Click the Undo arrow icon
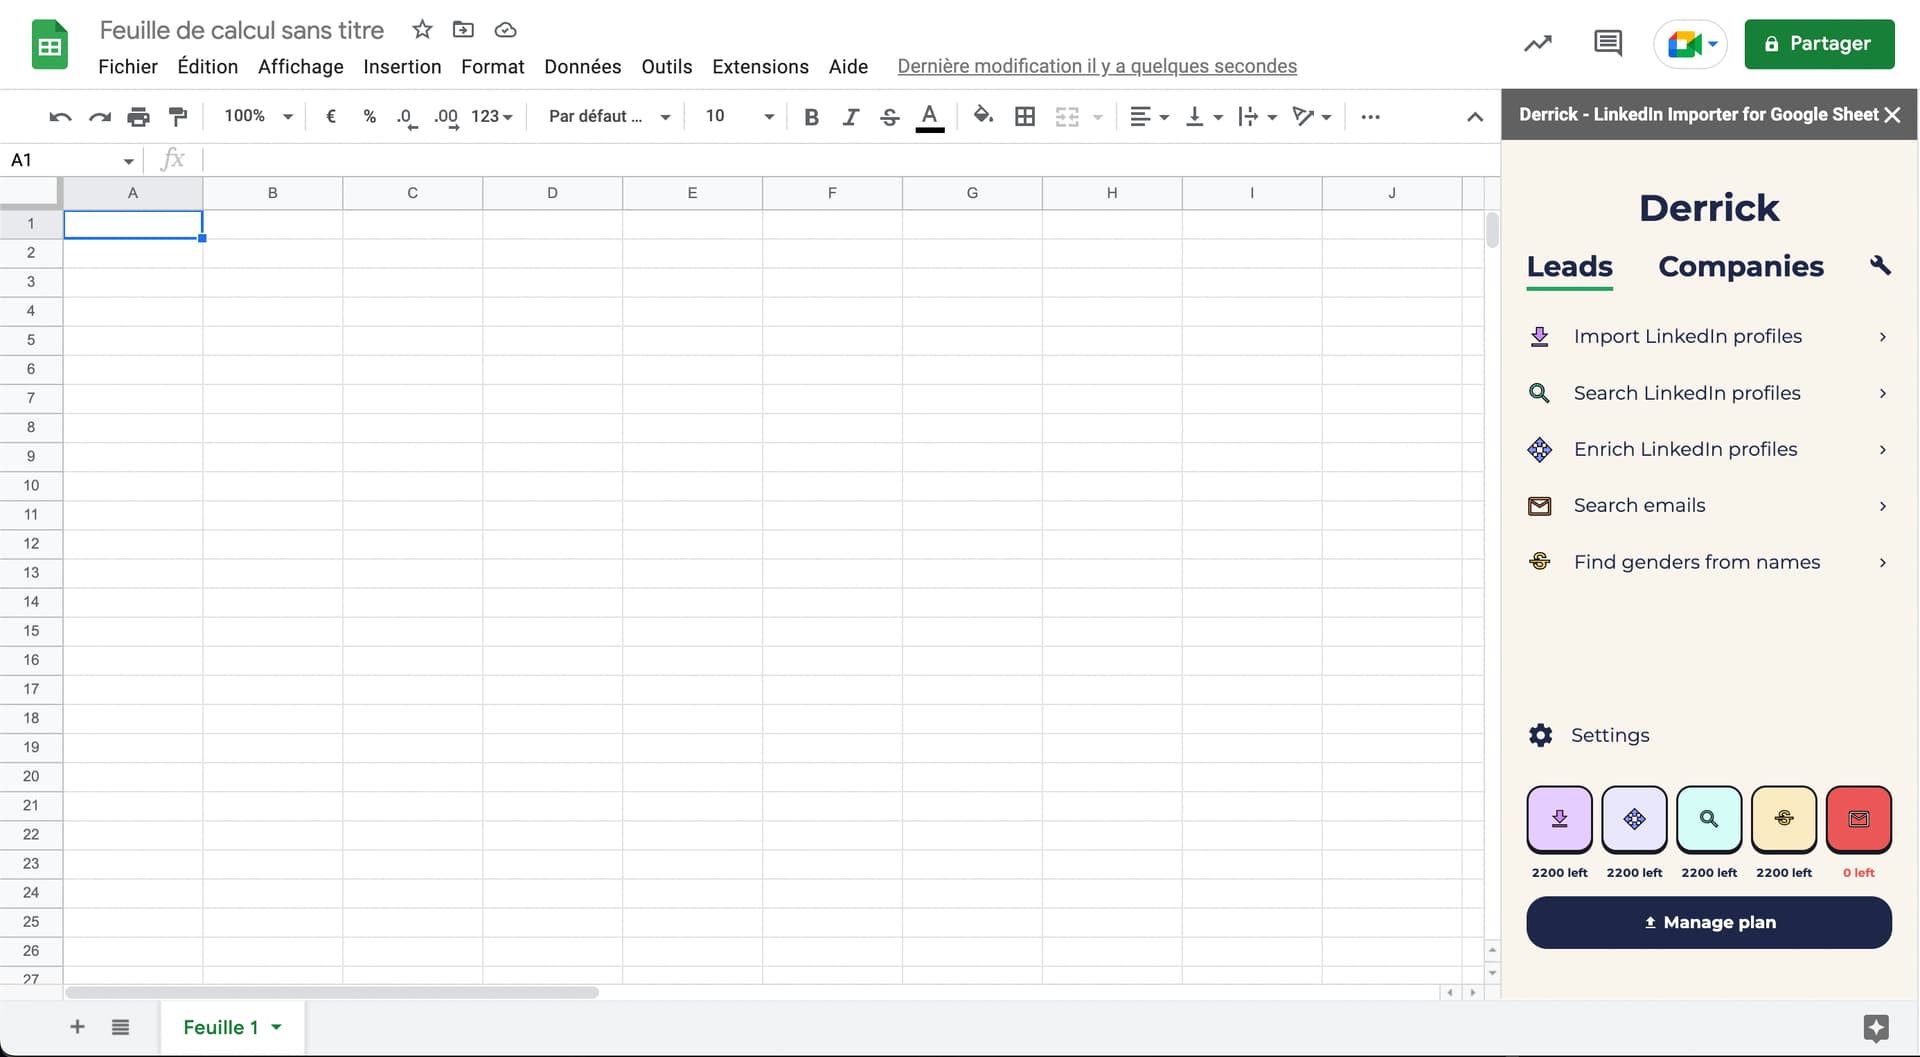The width and height of the screenshot is (1920, 1057). point(60,117)
